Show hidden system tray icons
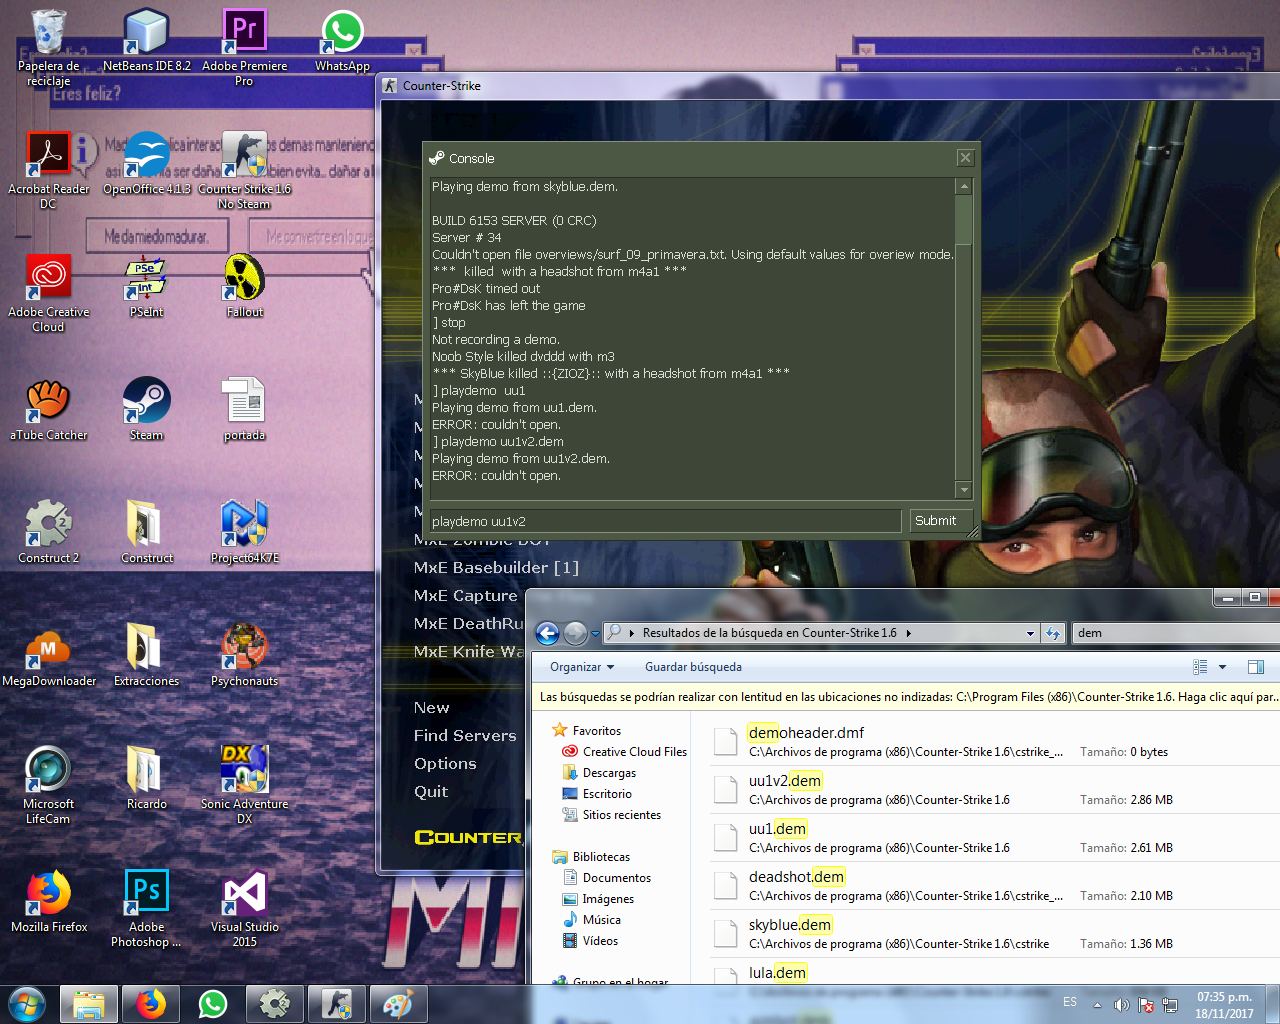This screenshot has height=1024, width=1280. point(1097,1005)
